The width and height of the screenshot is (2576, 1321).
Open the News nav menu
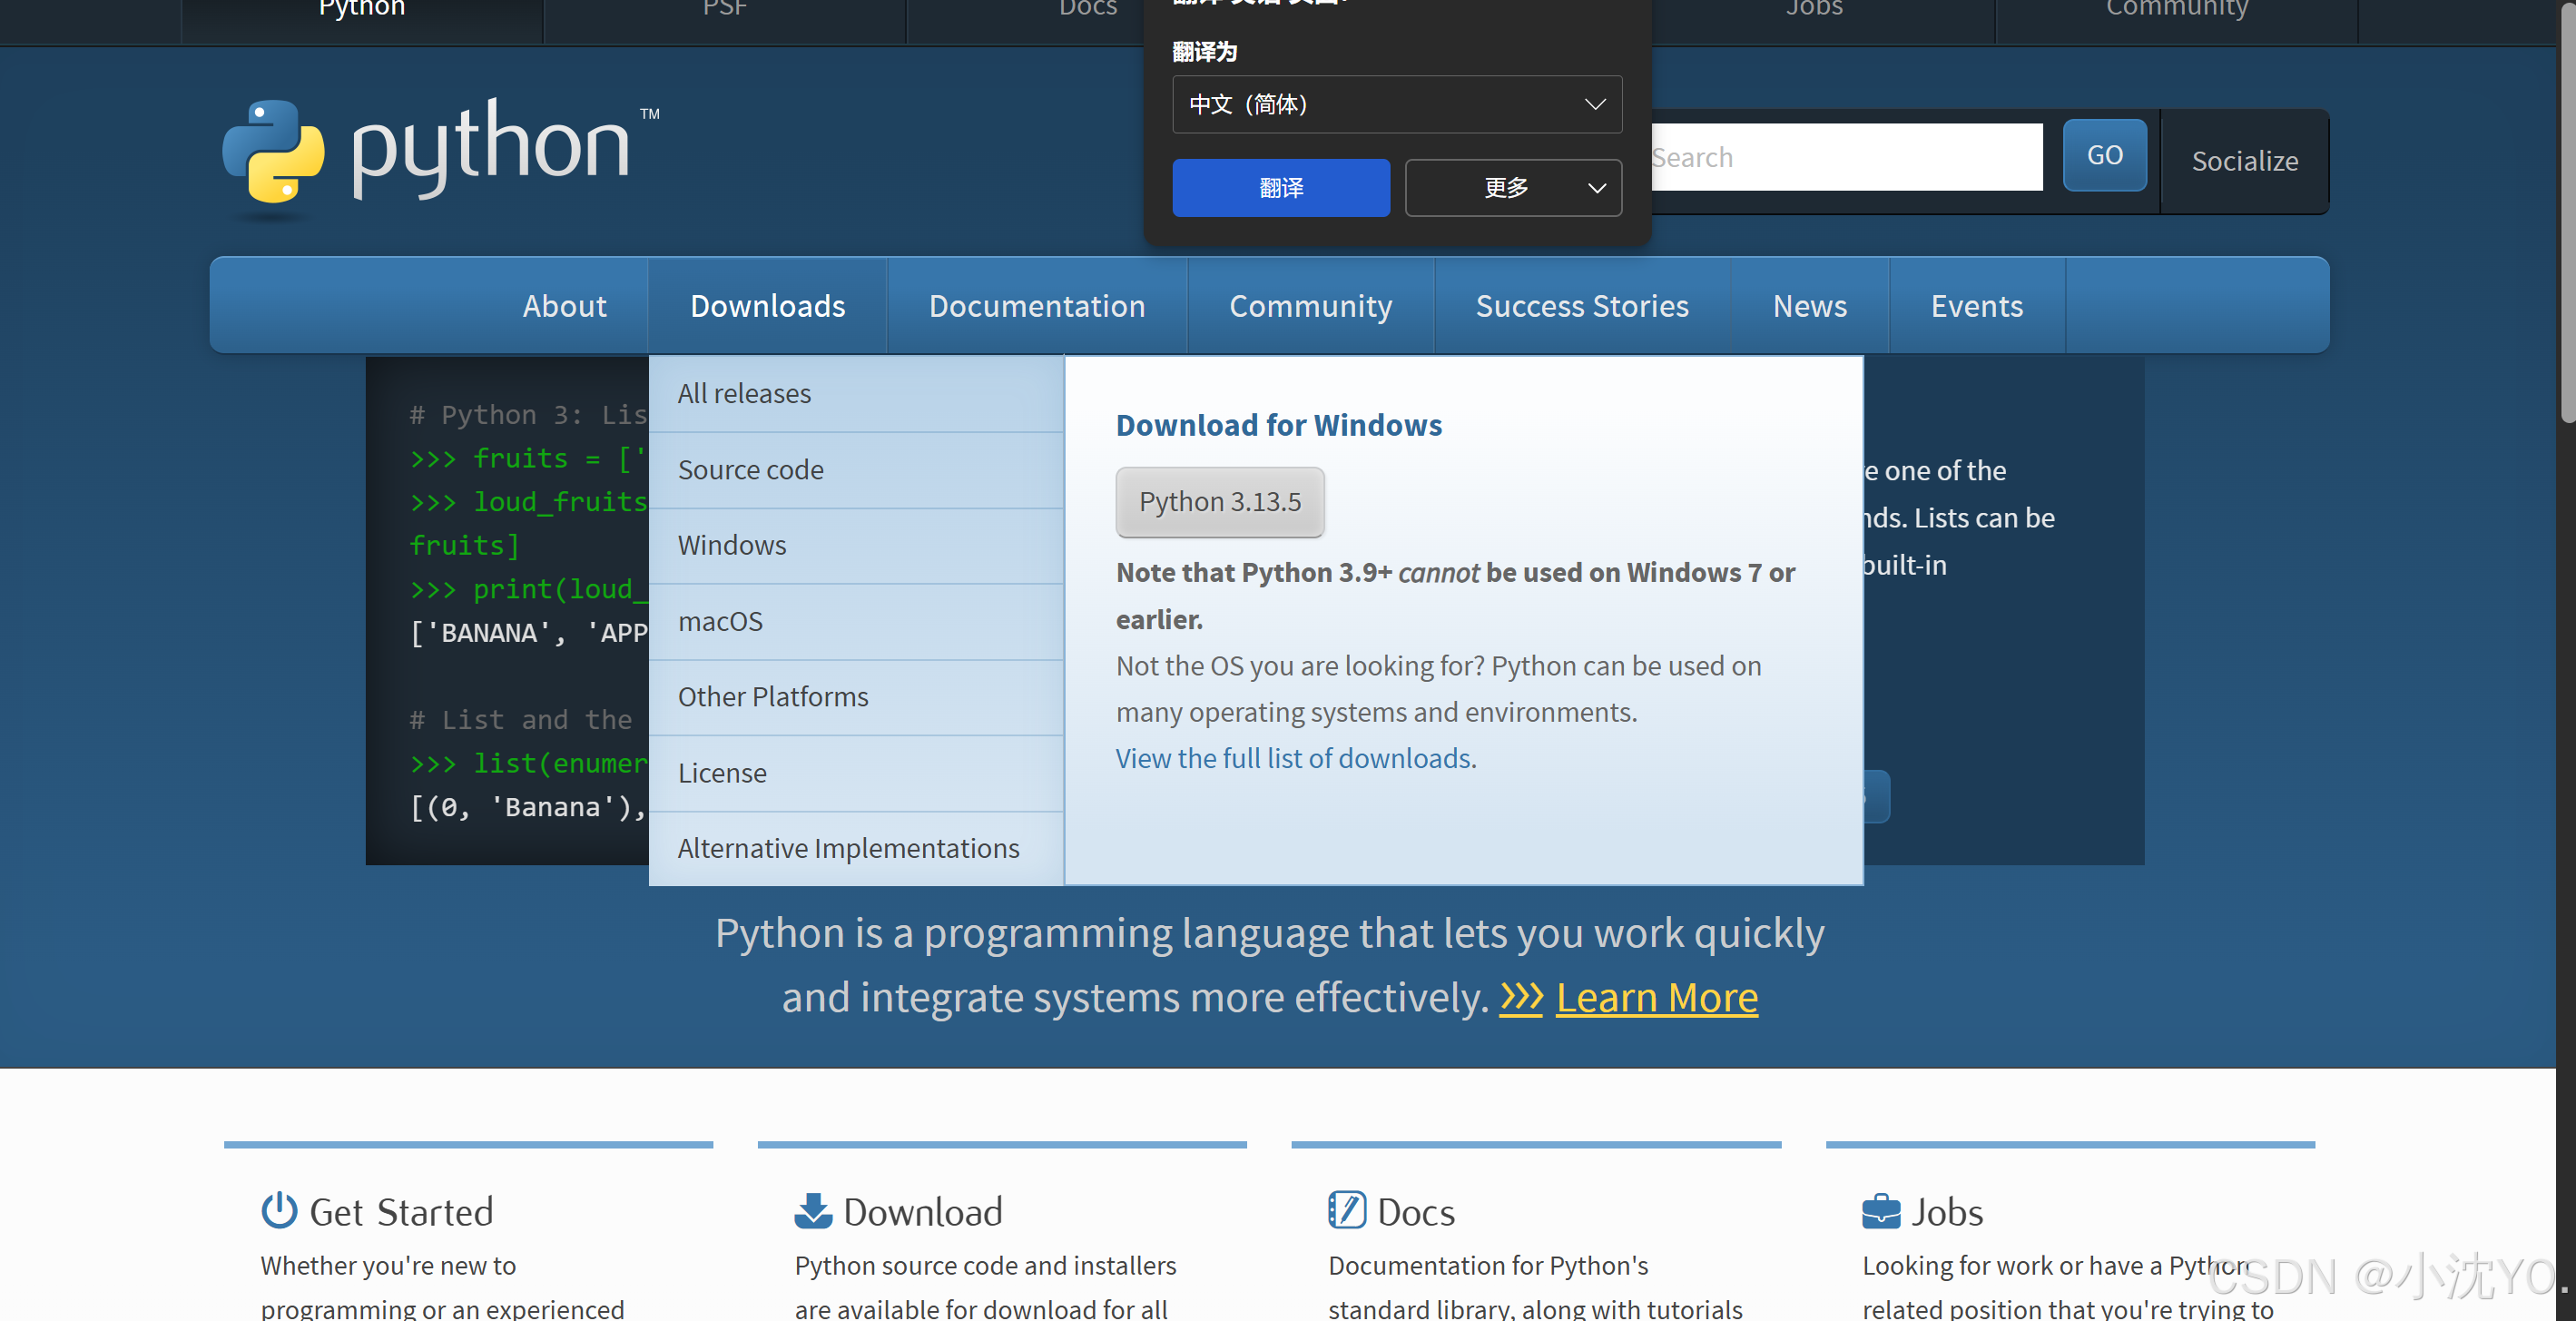1810,305
